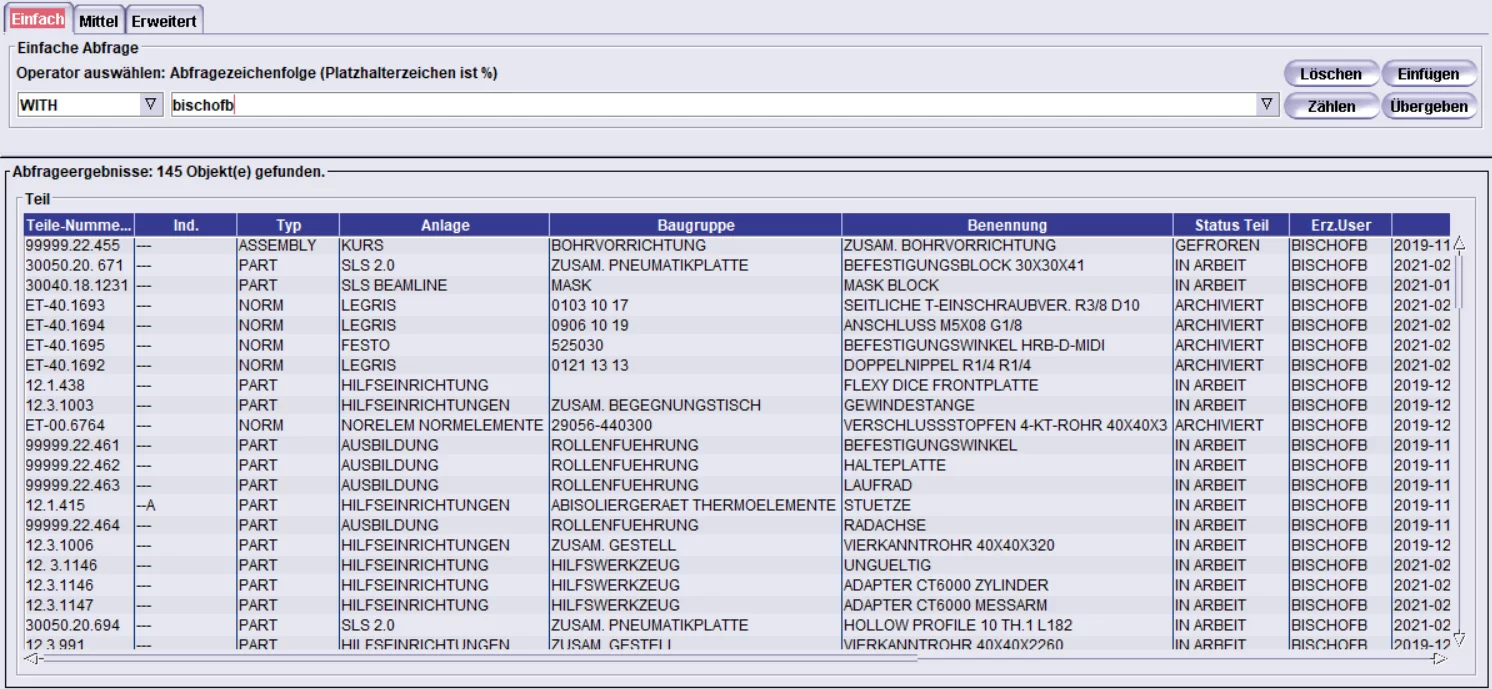Sort by the Teile-Nummer column header

tap(78, 225)
